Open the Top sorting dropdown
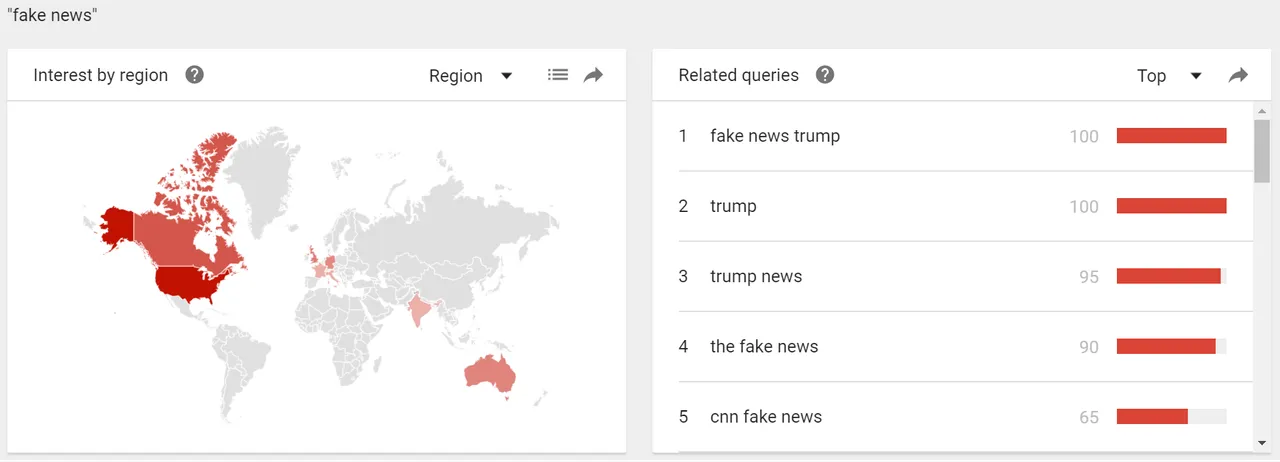1280x462 pixels. coord(1169,76)
